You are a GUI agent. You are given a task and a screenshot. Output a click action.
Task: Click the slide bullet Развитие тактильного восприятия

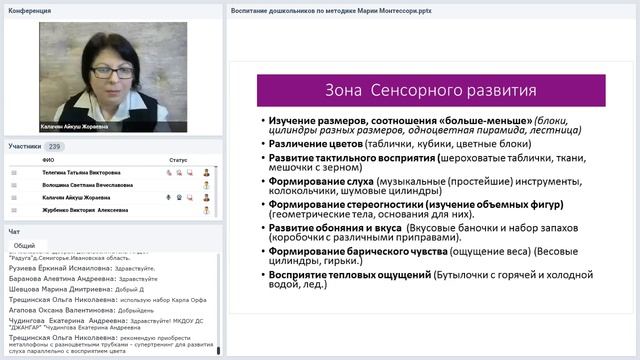(427, 162)
